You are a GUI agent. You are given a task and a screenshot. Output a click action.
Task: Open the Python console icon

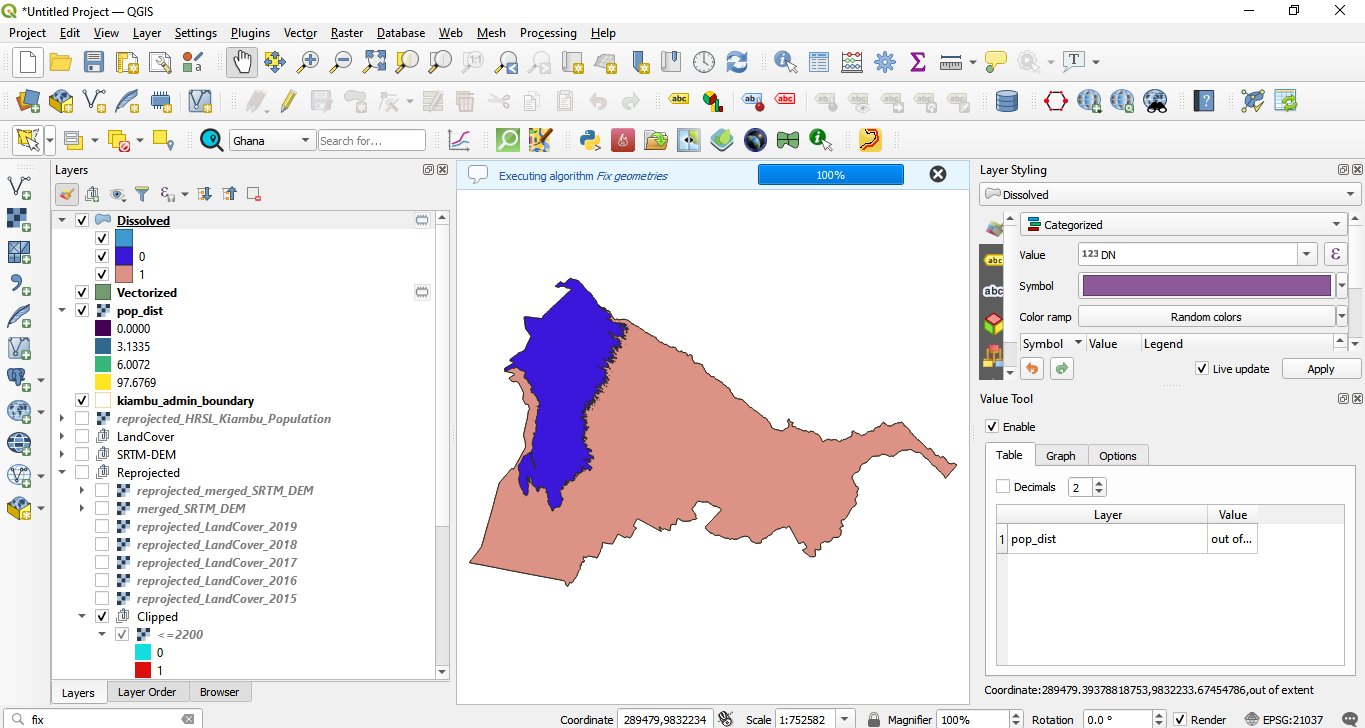590,140
